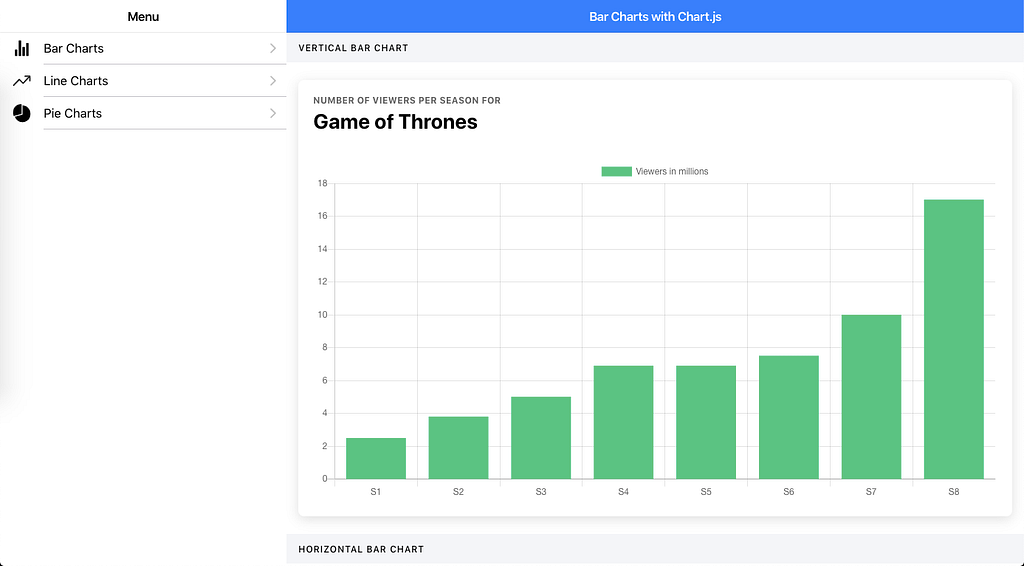Click the Game of Thrones card title
This screenshot has width=1024, height=566.
click(395, 122)
